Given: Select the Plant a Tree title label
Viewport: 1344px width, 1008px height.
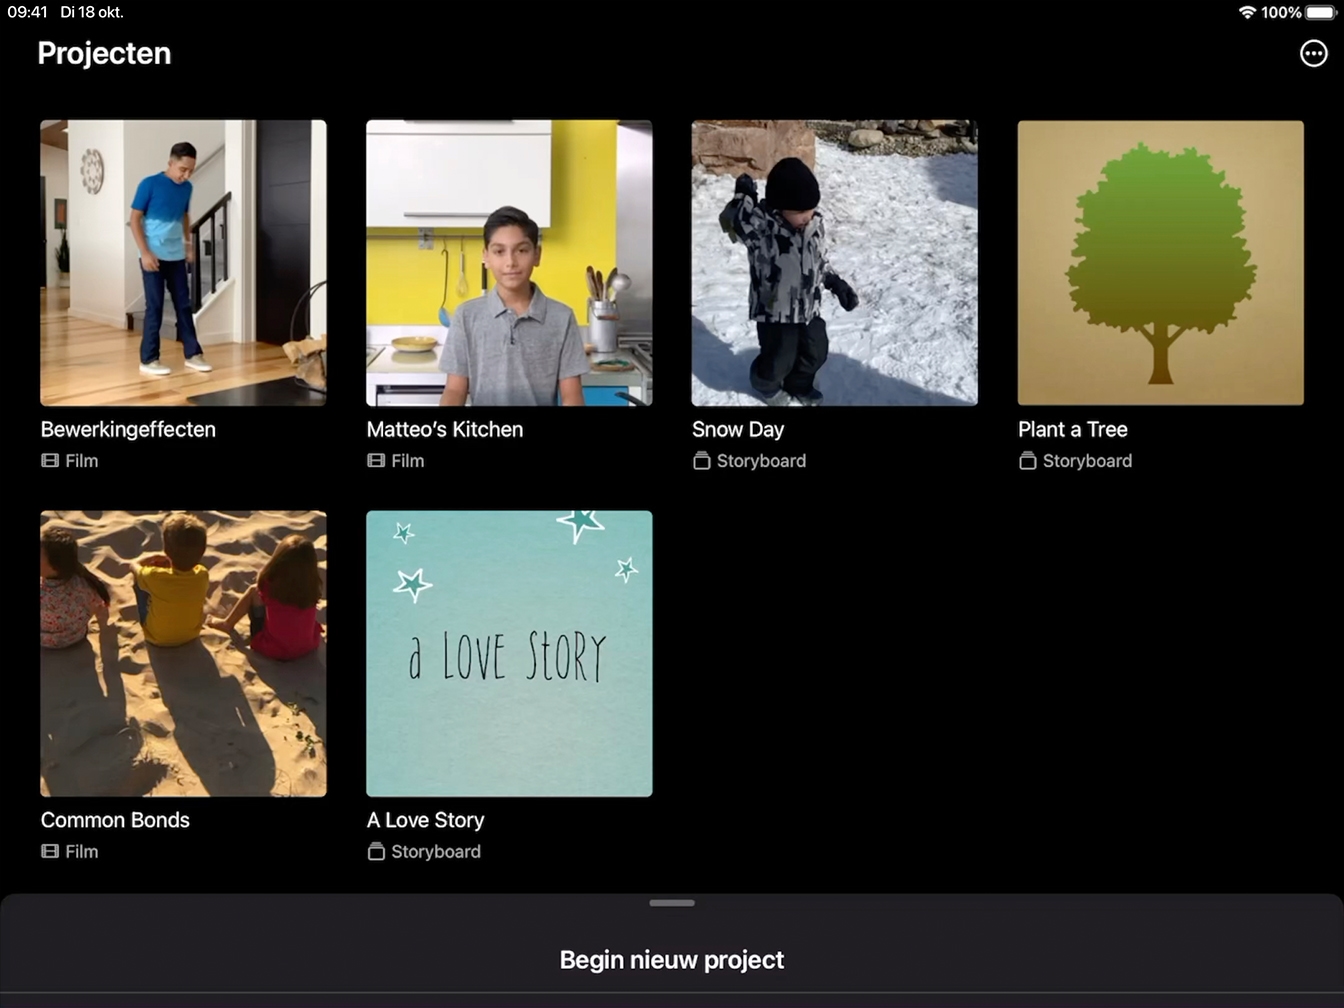Looking at the screenshot, I should pos(1072,430).
